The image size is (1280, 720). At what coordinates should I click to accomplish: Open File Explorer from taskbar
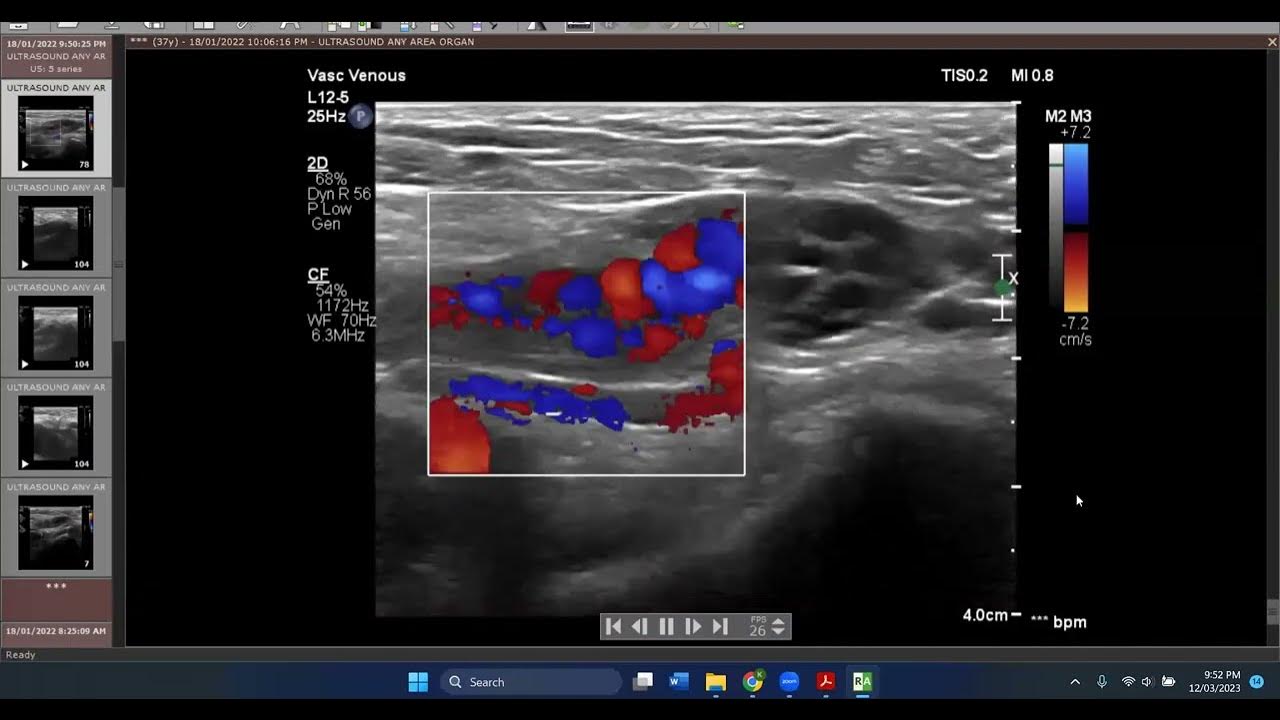[716, 682]
